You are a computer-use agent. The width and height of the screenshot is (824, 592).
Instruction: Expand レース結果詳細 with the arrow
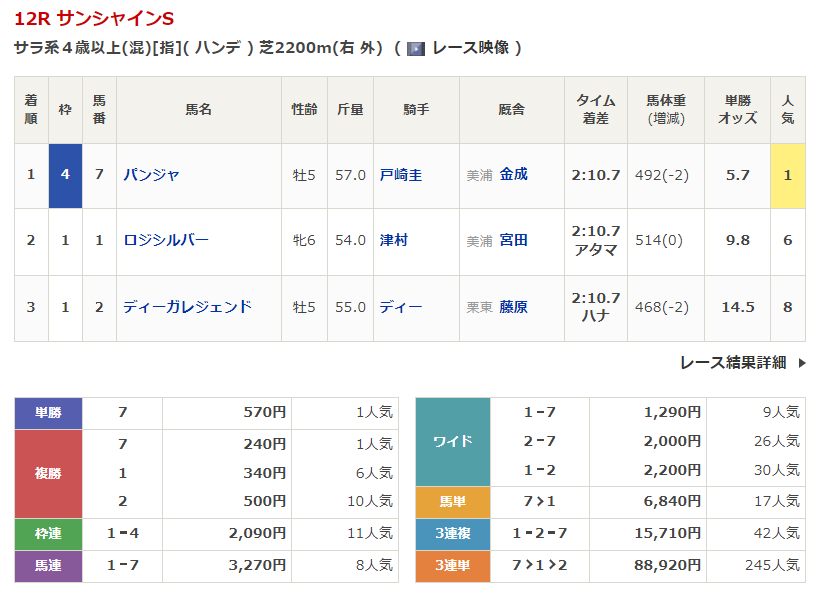point(800,363)
